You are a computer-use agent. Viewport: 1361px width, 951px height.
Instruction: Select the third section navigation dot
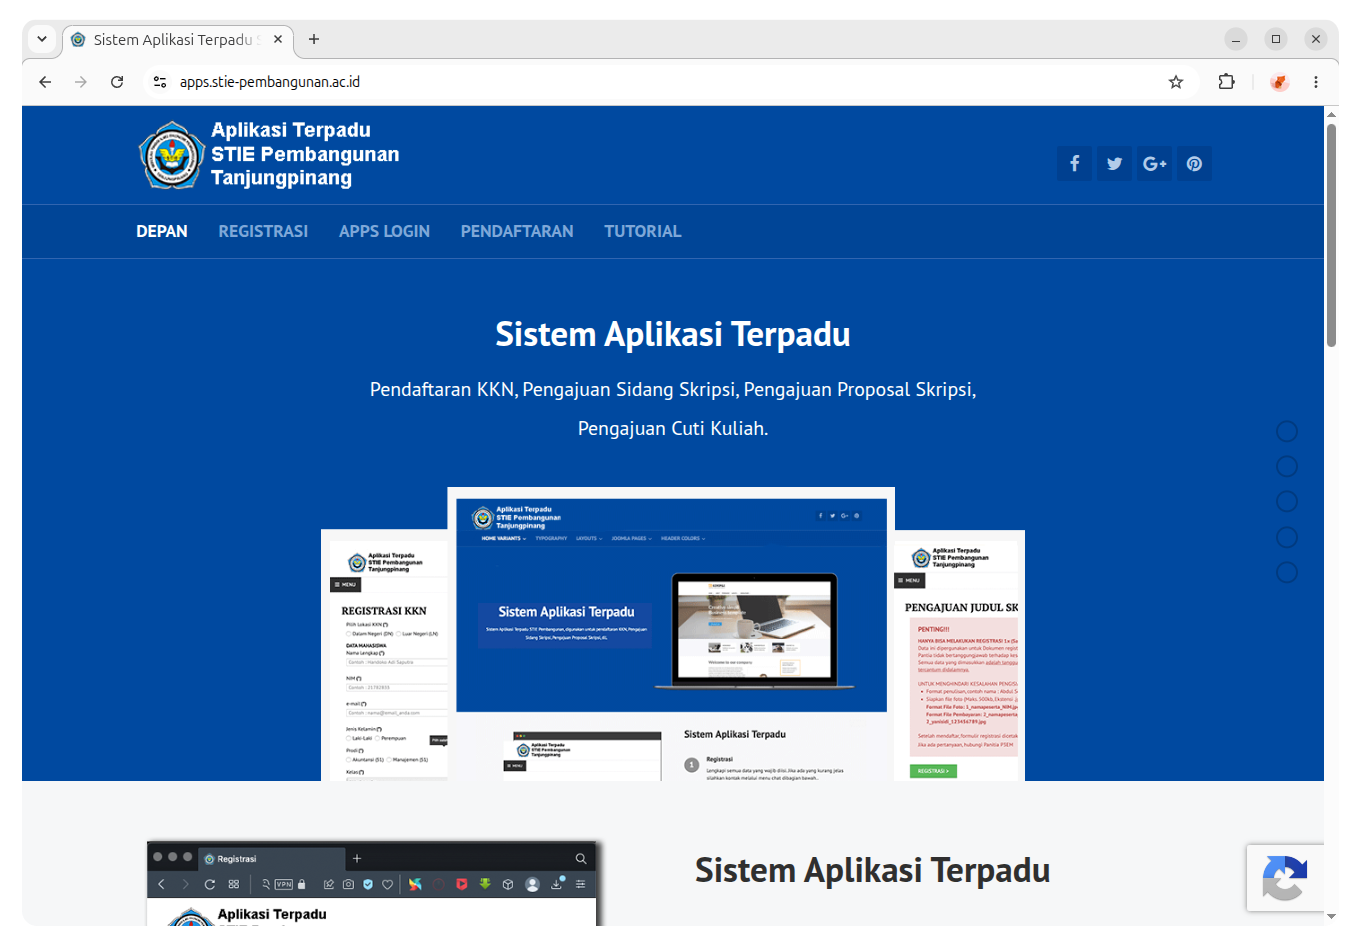1287,501
